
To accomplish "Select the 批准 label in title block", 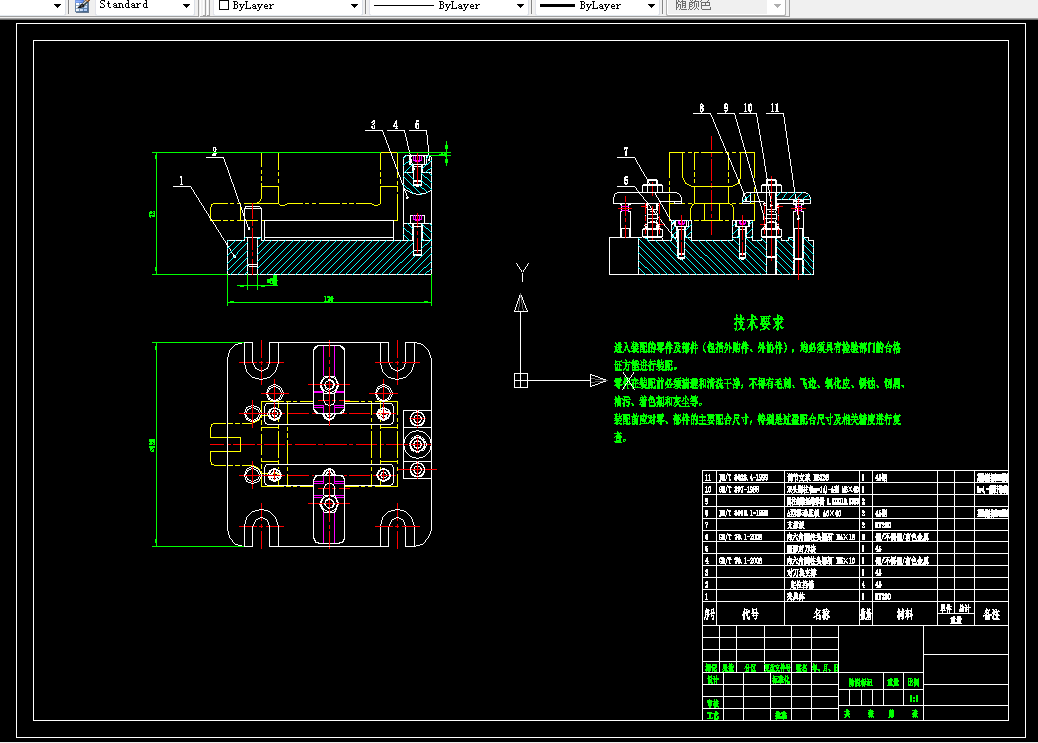I will [x=781, y=715].
